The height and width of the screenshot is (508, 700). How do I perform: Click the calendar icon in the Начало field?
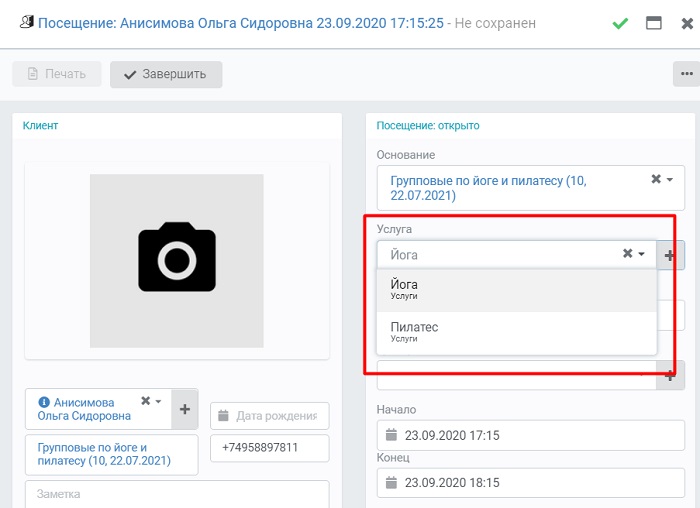391,434
